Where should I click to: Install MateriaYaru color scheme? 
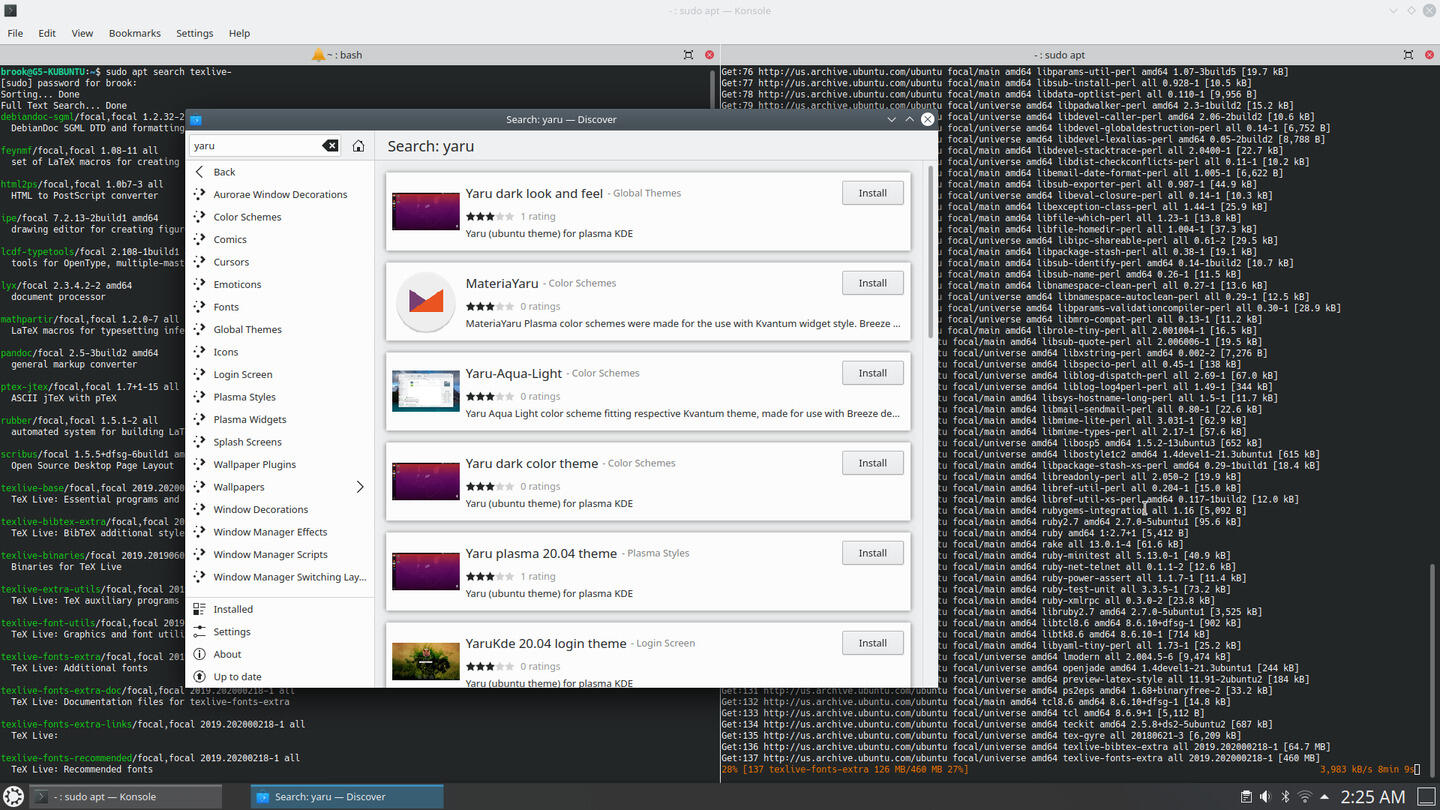(873, 283)
